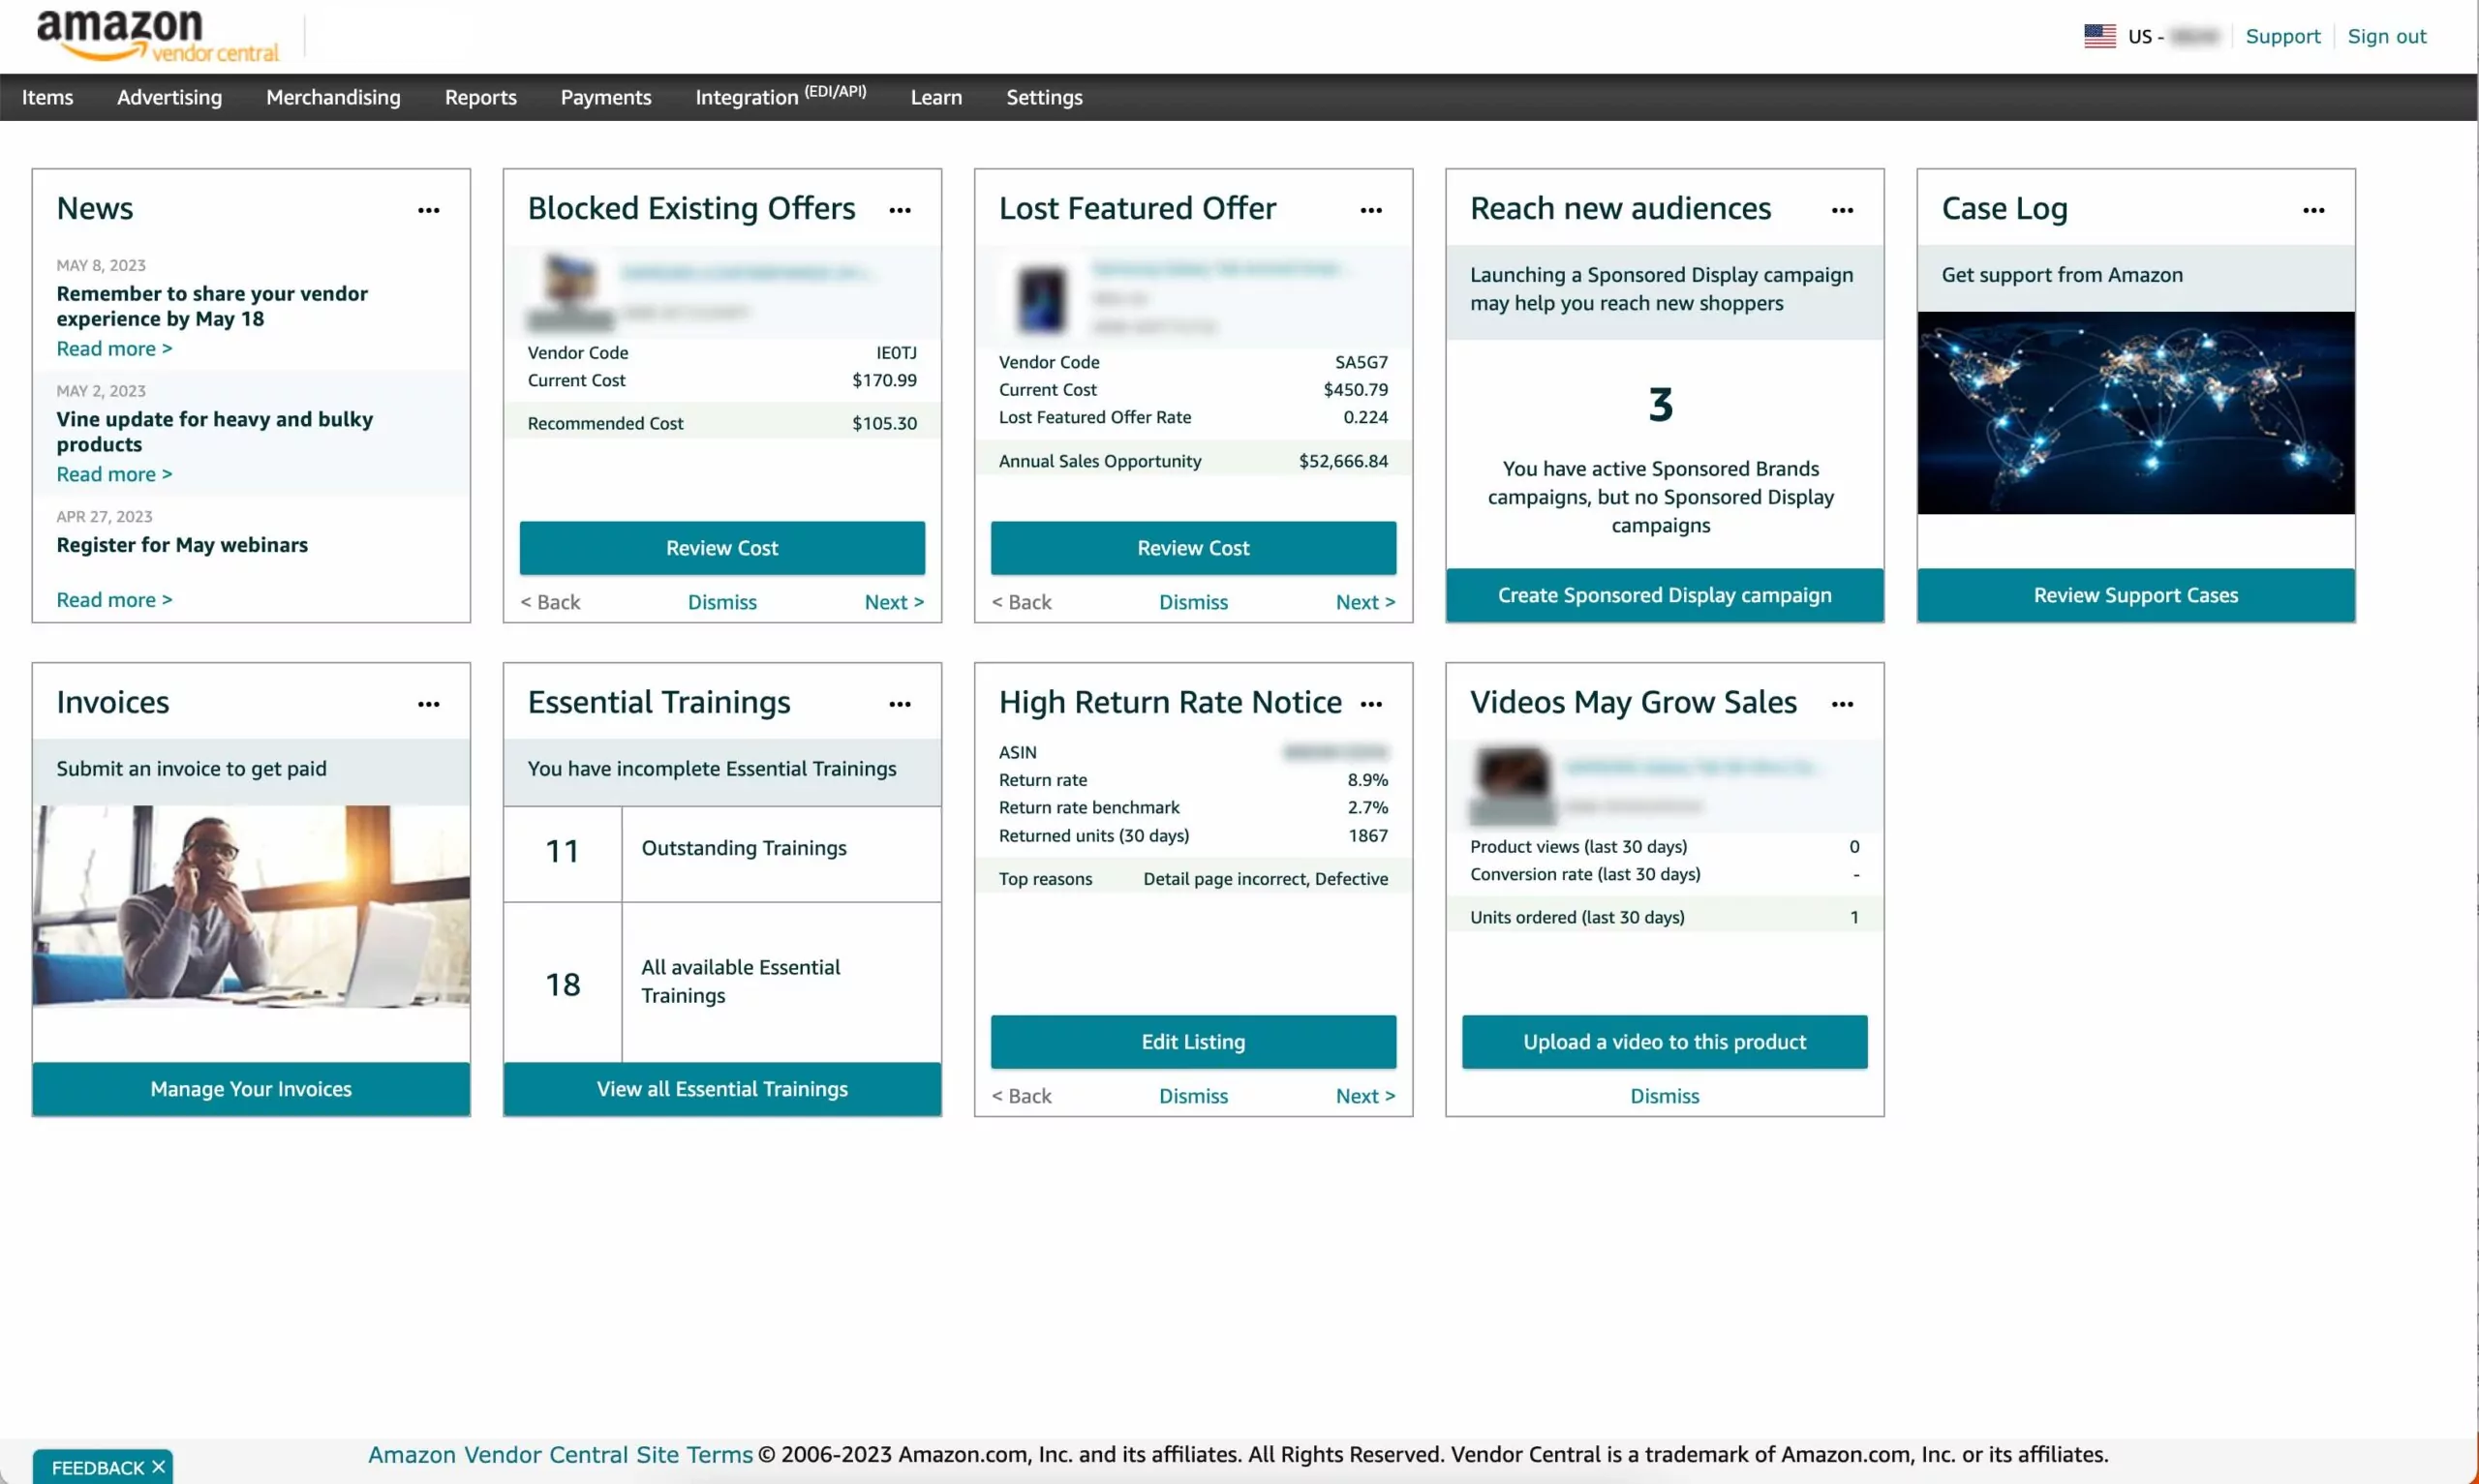Click the Amazon Vendor Central logo

156,34
